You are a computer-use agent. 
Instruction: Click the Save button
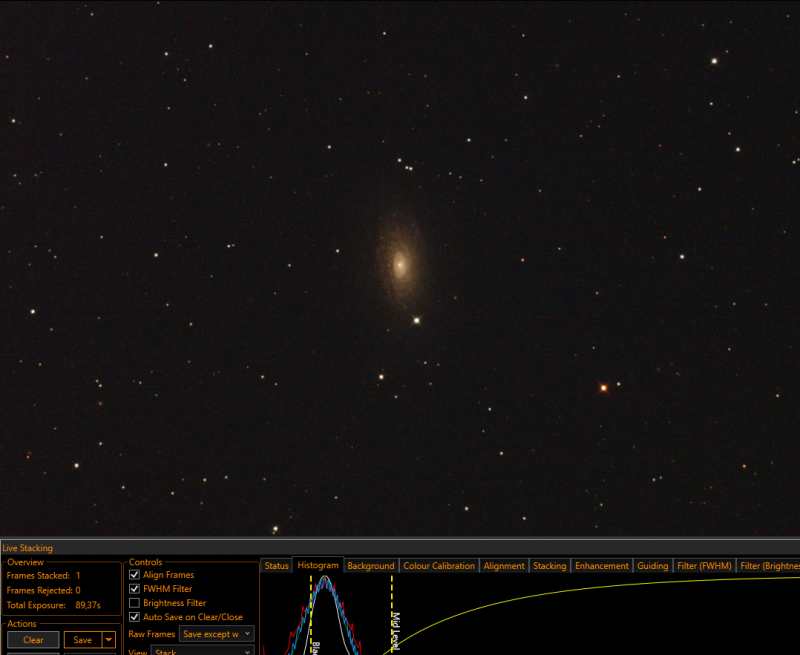click(x=83, y=640)
